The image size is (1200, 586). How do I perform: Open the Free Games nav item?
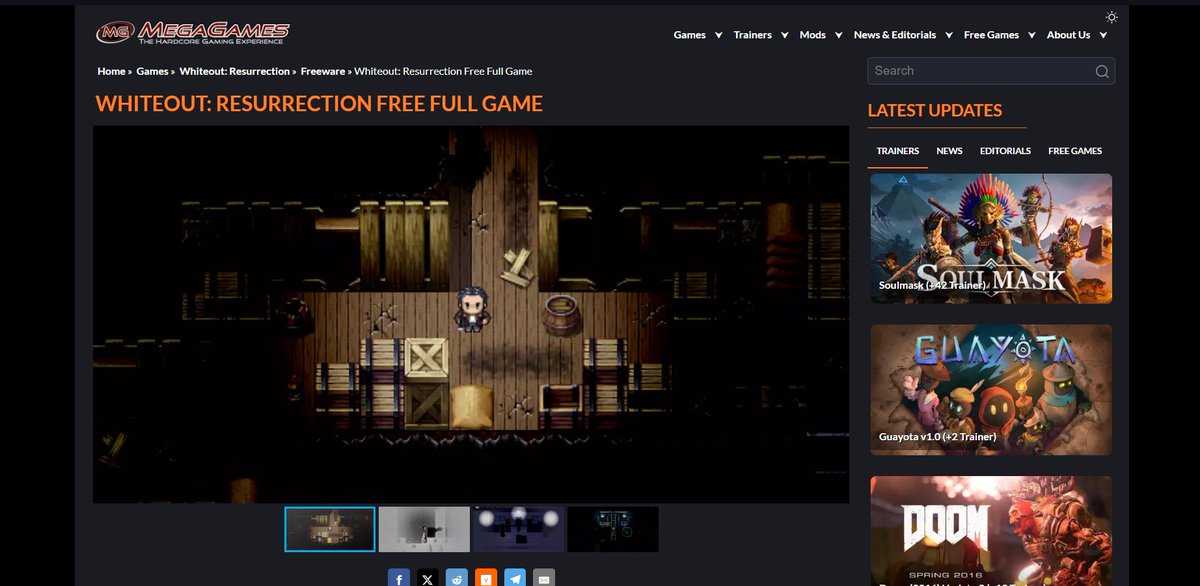click(x=991, y=35)
